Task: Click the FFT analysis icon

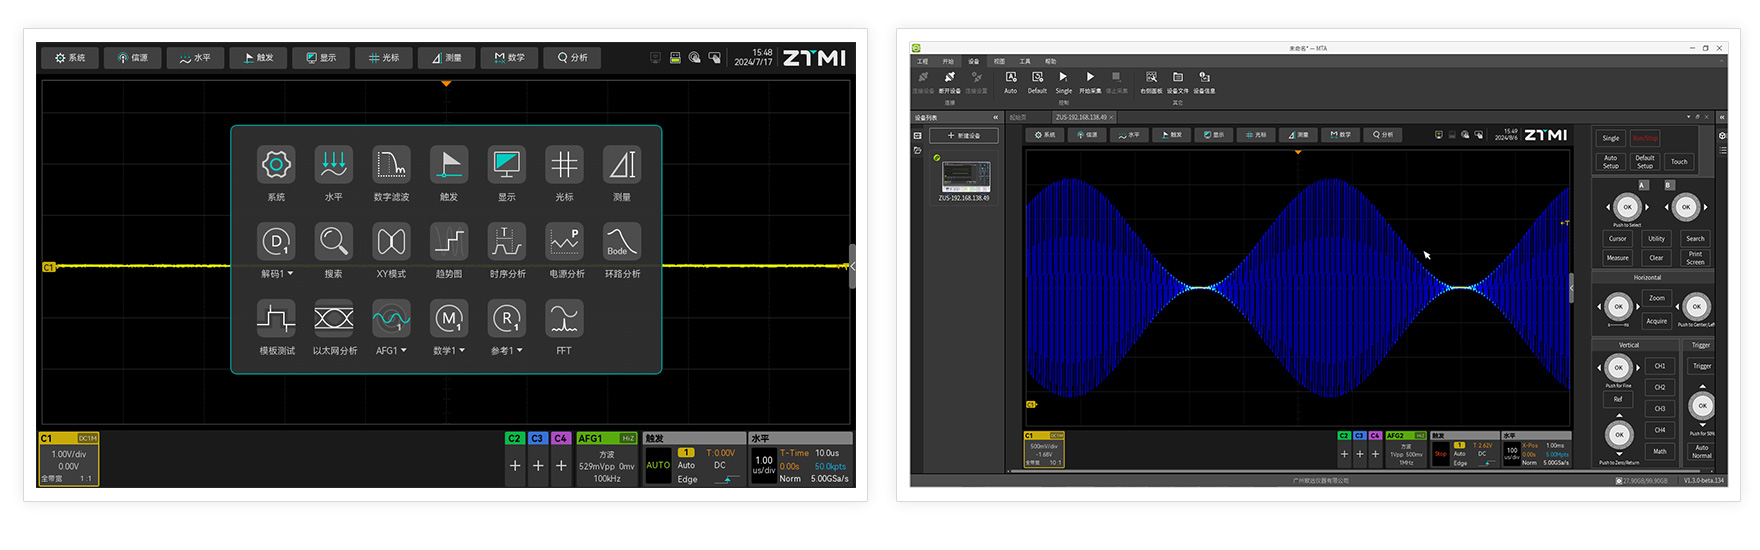Action: pyautogui.click(x=564, y=319)
